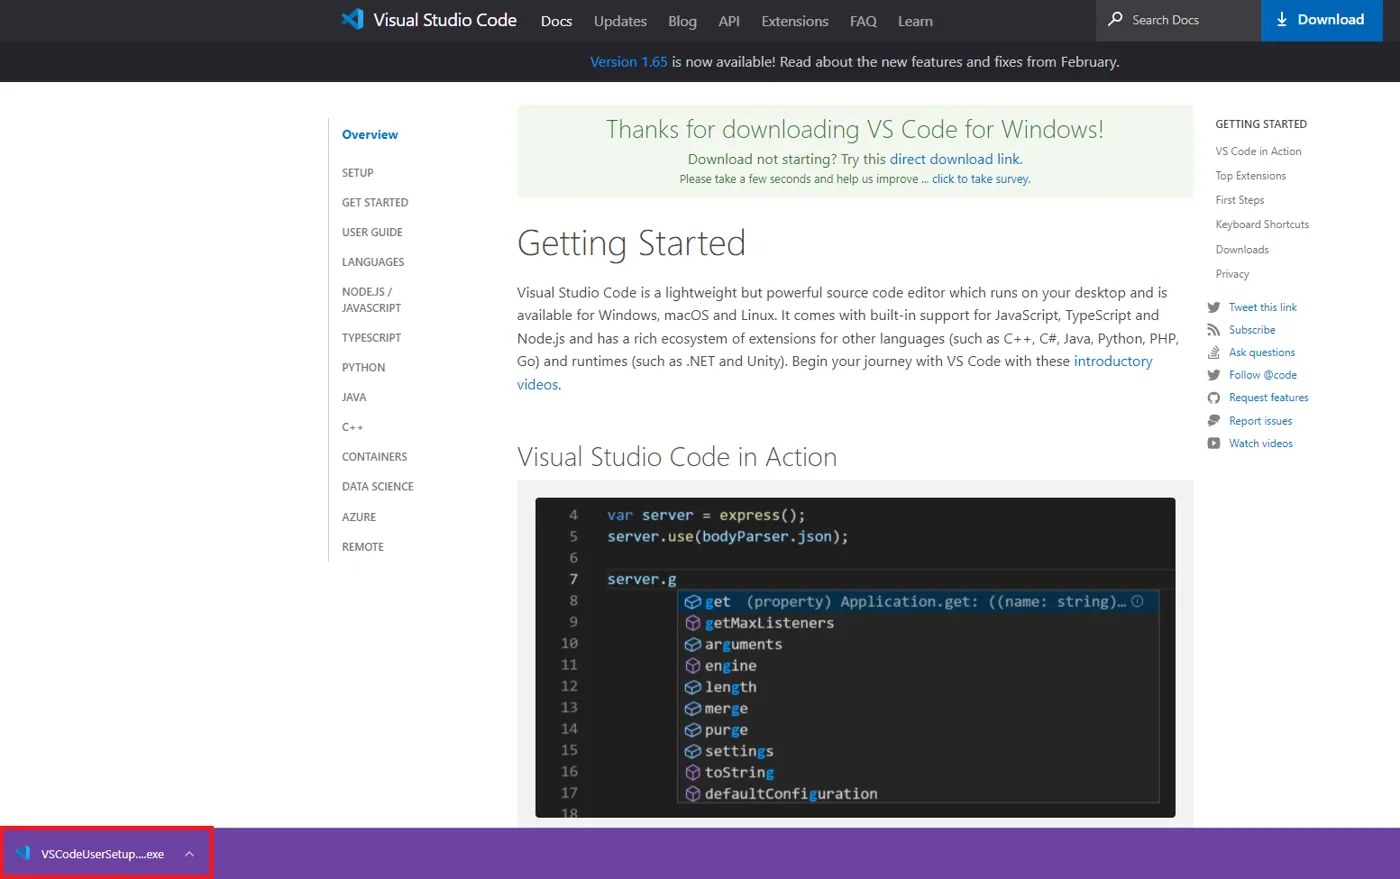Click the download arrow icon in header
Screen dimensions: 1400x879
pos(1281,20)
